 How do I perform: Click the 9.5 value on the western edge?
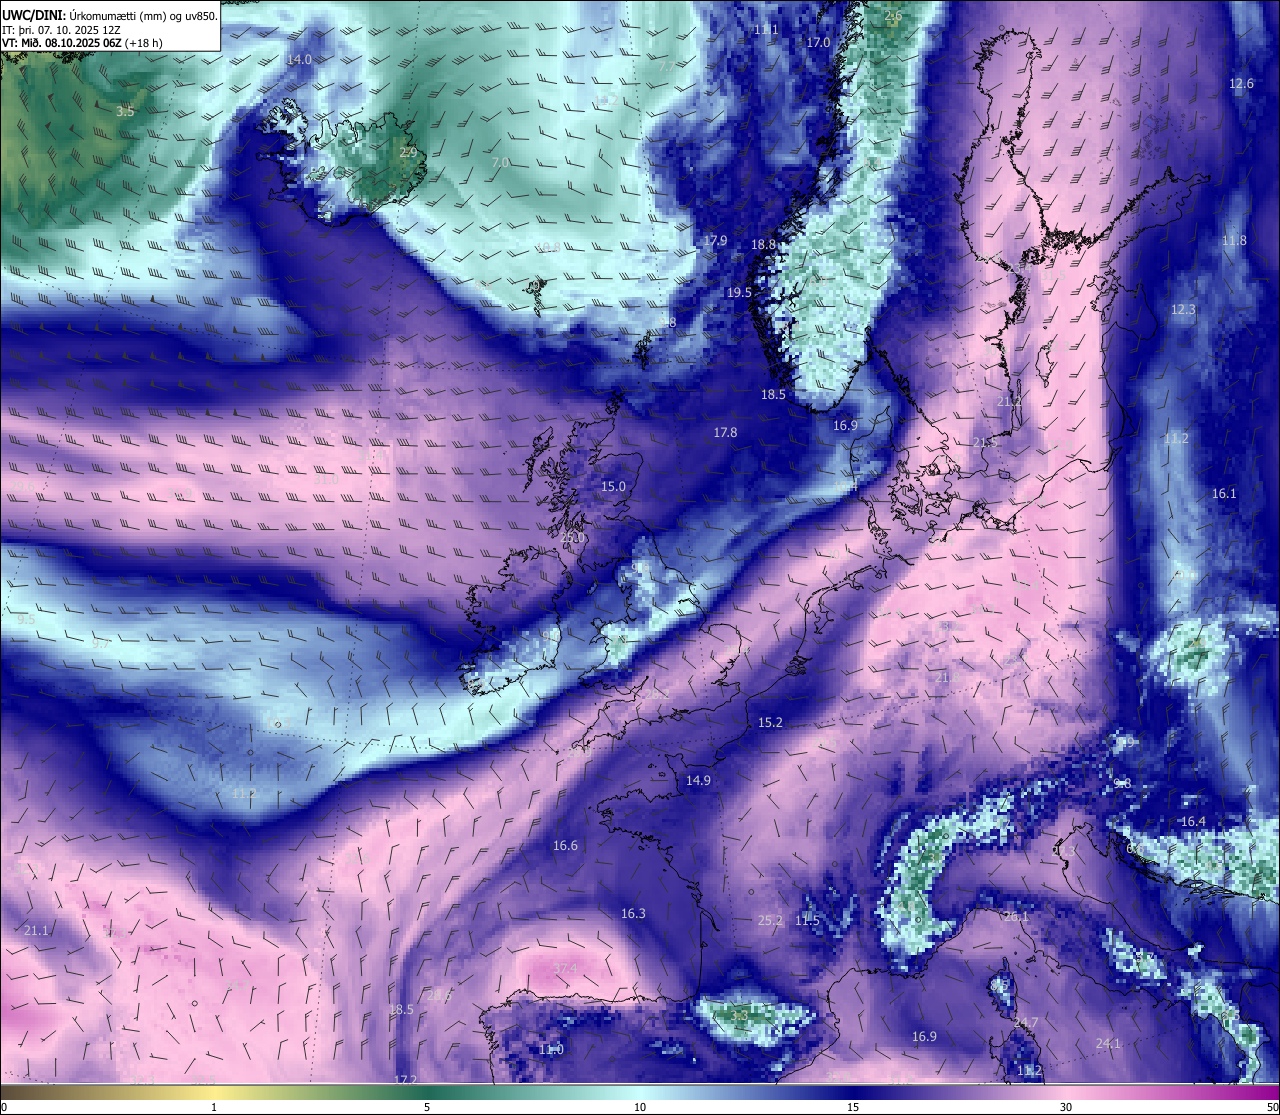26,620
